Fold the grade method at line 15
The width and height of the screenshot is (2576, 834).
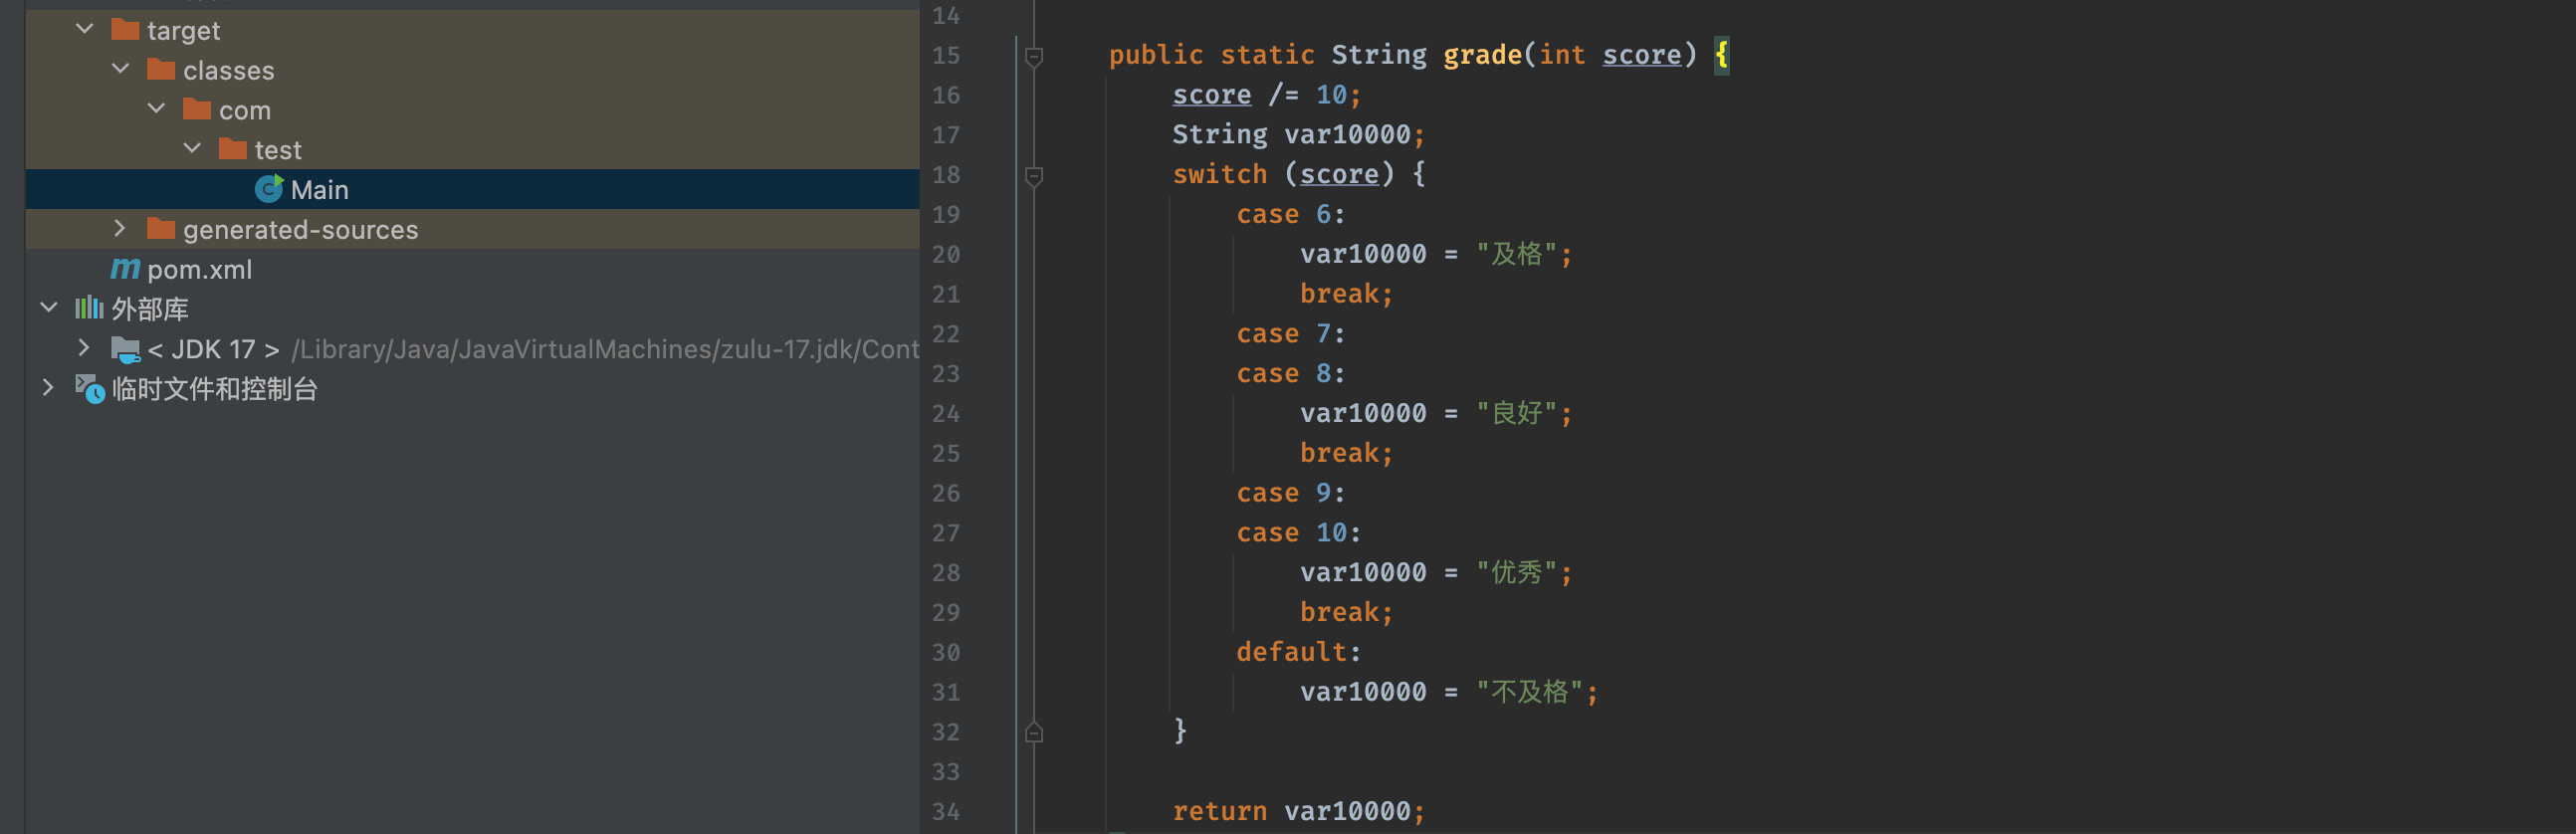[1035, 57]
